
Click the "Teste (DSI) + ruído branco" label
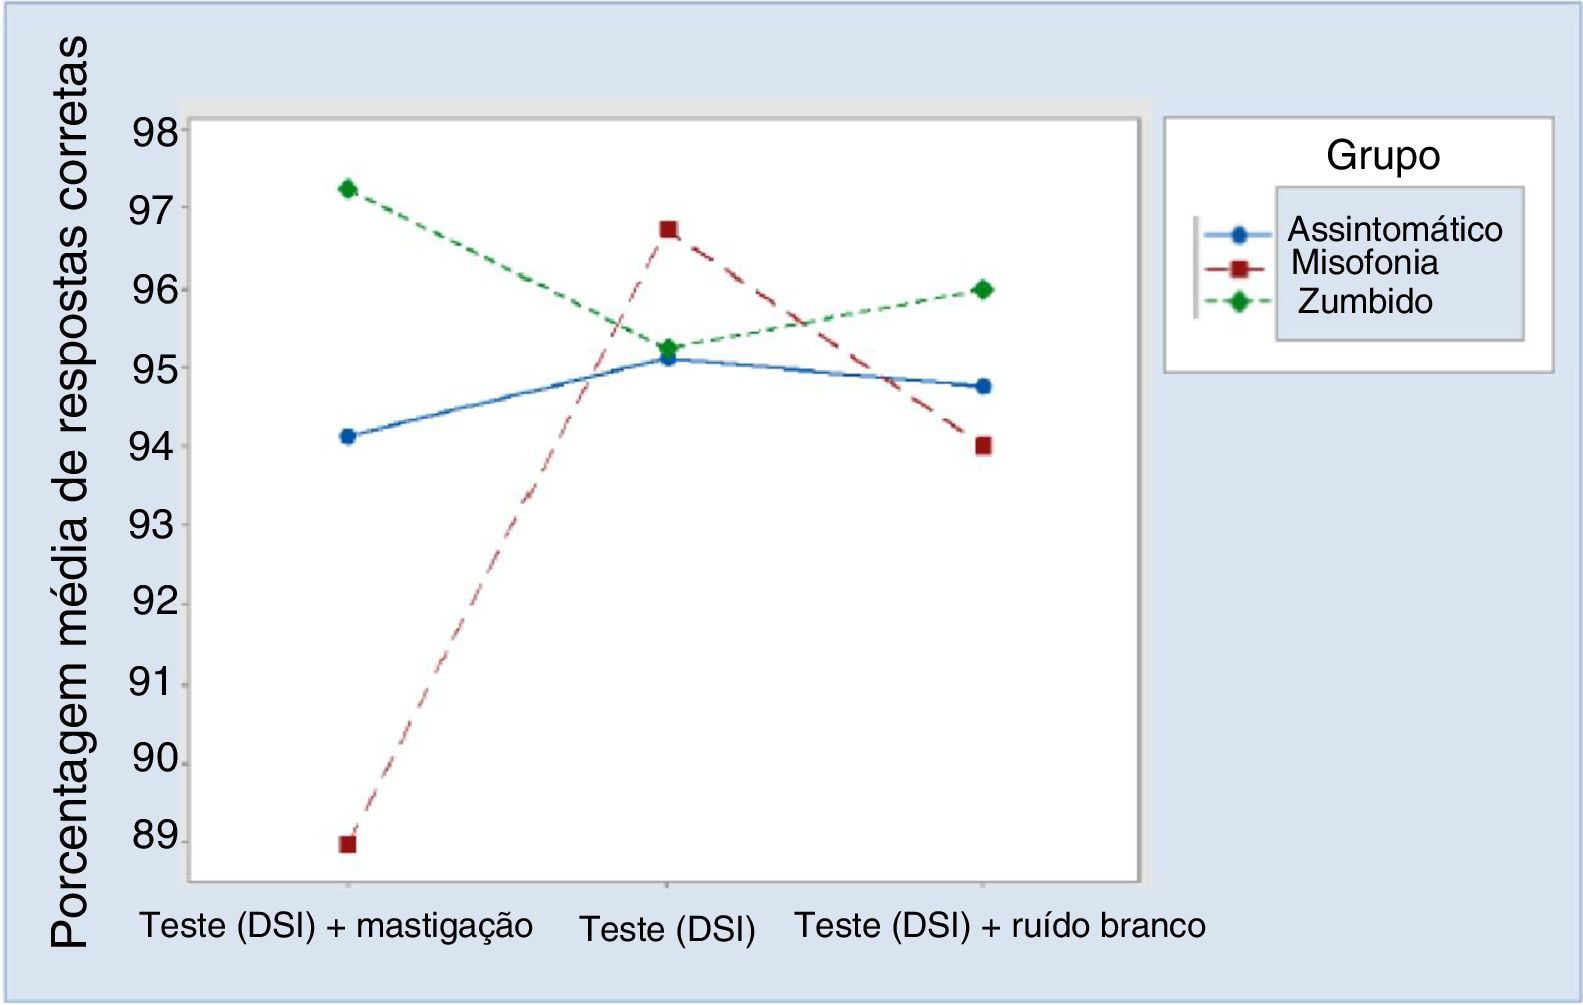click(1000, 926)
